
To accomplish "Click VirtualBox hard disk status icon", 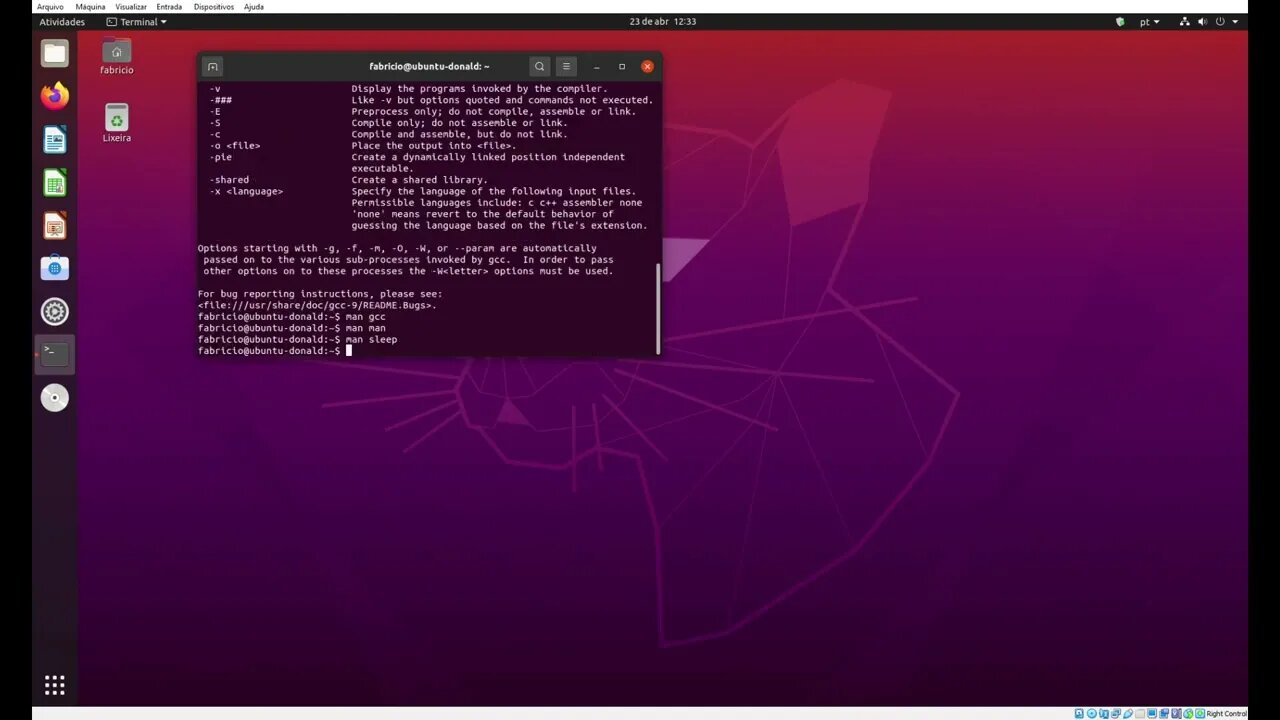I will click(x=1080, y=713).
